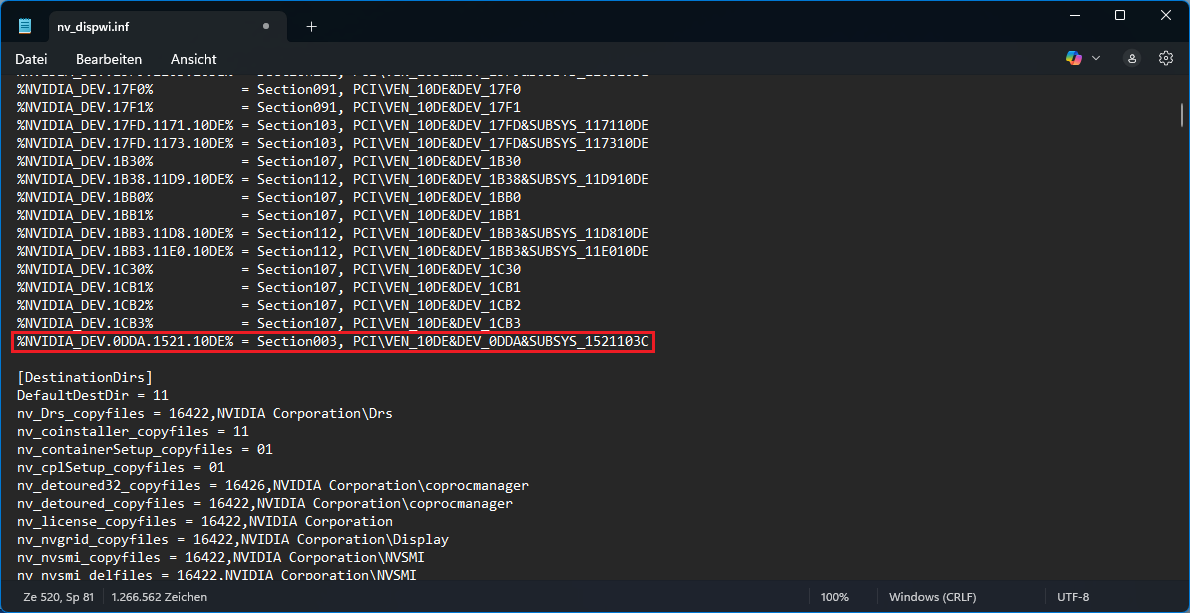Click the highlighted NVIDIA_DEV.0DDA line
This screenshot has width=1190, height=613.
click(x=333, y=341)
